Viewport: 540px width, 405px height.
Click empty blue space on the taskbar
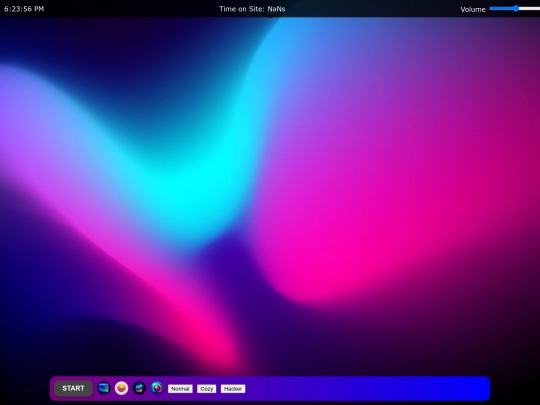click(365, 388)
